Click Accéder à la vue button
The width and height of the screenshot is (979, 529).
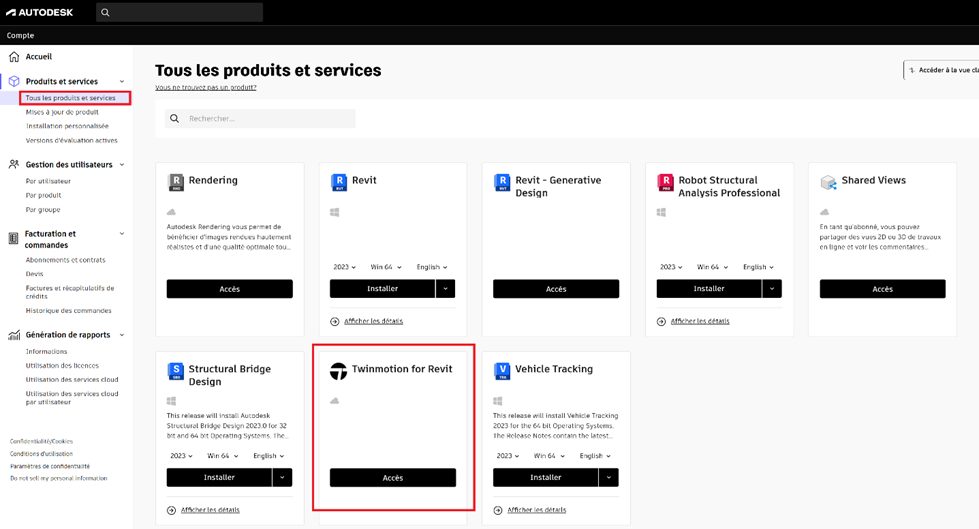pyautogui.click(x=941, y=70)
